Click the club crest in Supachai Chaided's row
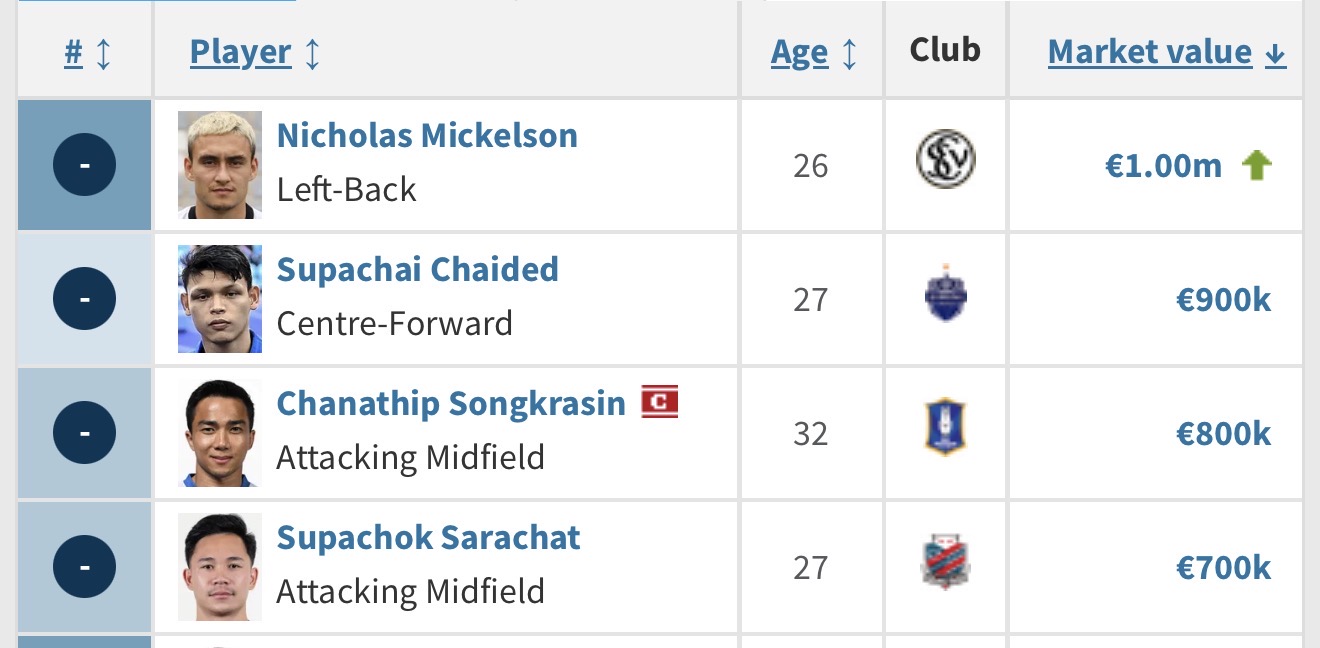 point(945,297)
